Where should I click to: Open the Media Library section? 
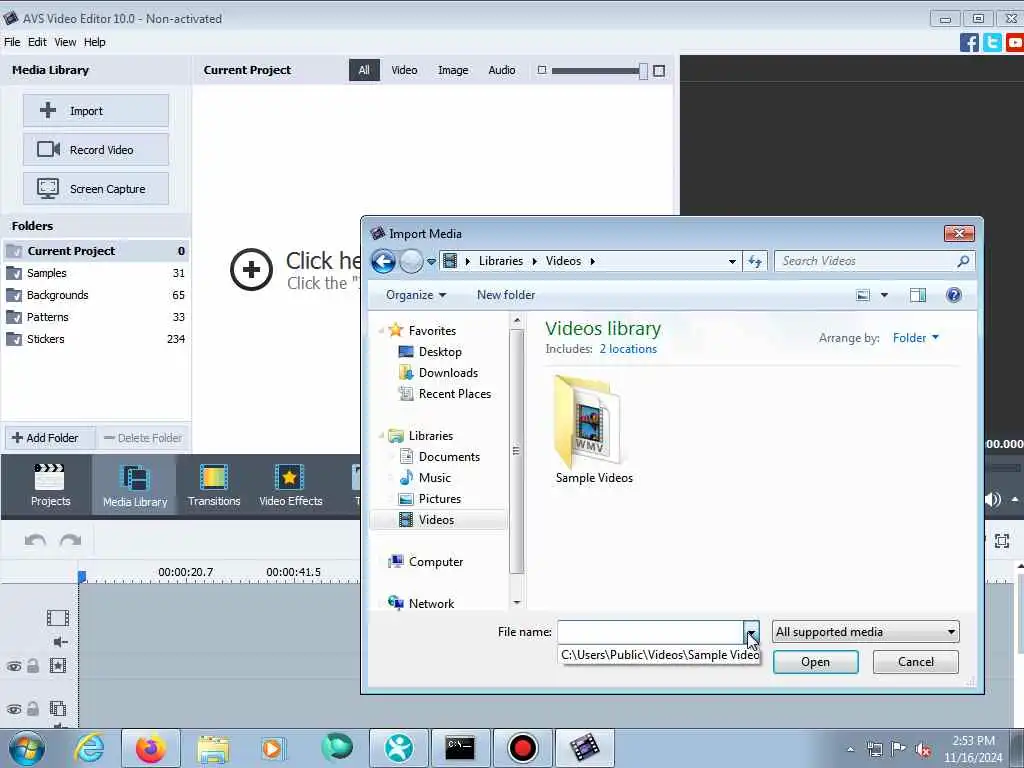(135, 485)
